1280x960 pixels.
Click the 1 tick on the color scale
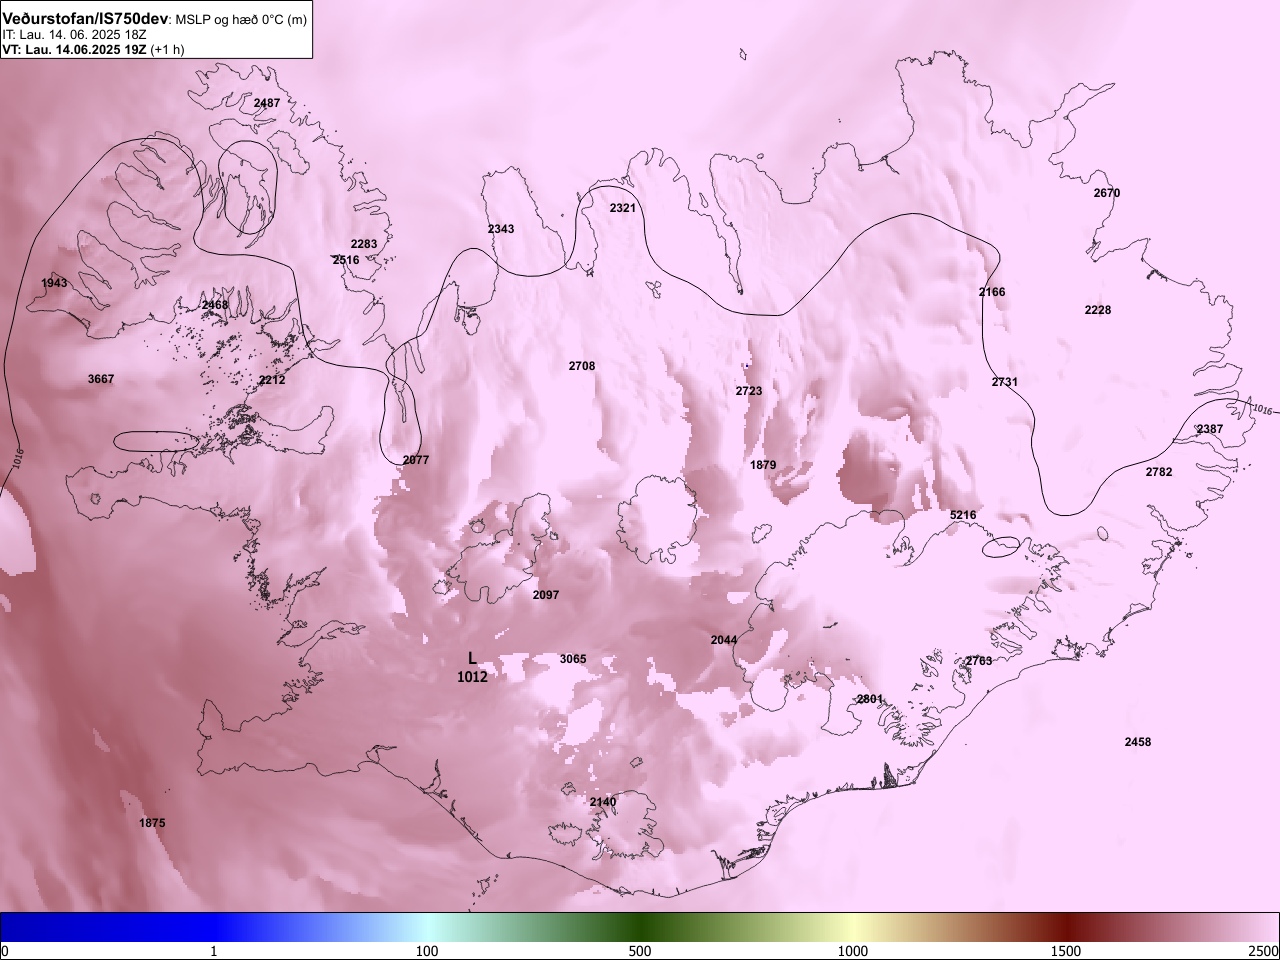214,950
